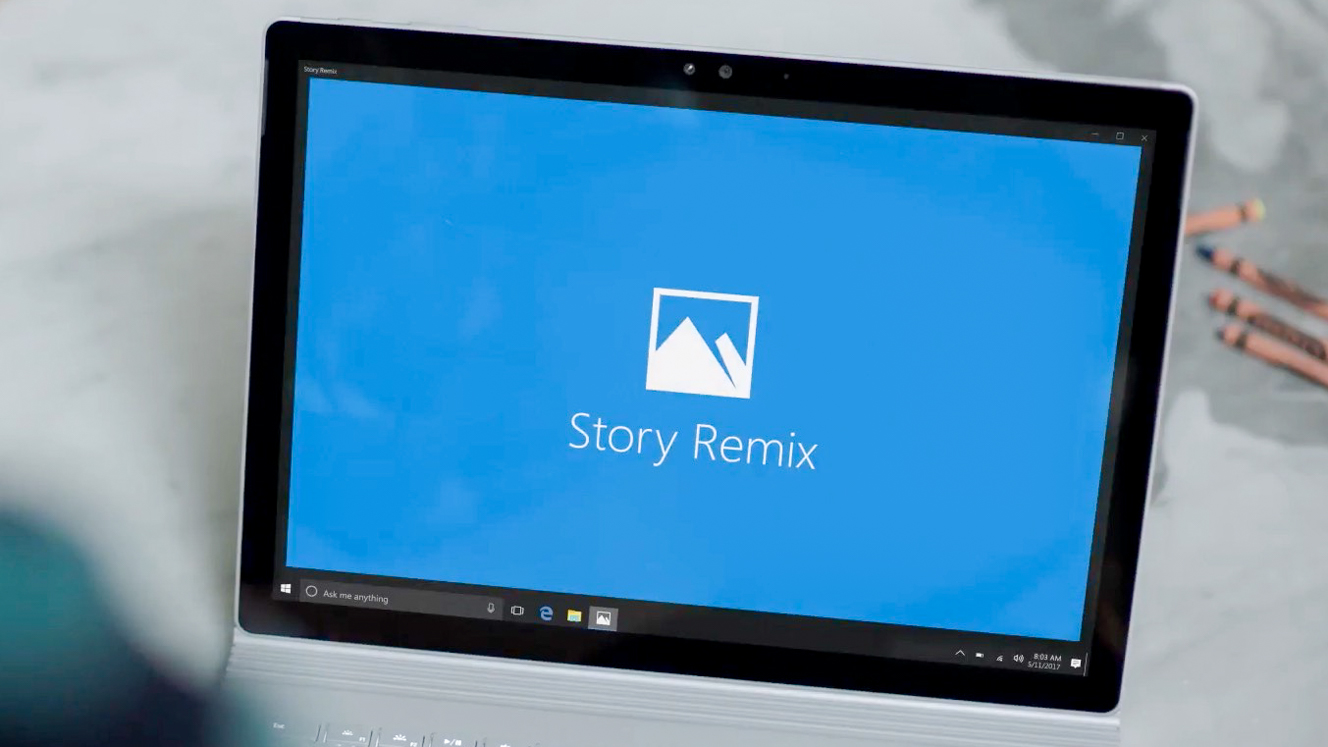Expand hidden system tray icons chevron
The height and width of the screenshot is (747, 1328).
click(x=960, y=653)
